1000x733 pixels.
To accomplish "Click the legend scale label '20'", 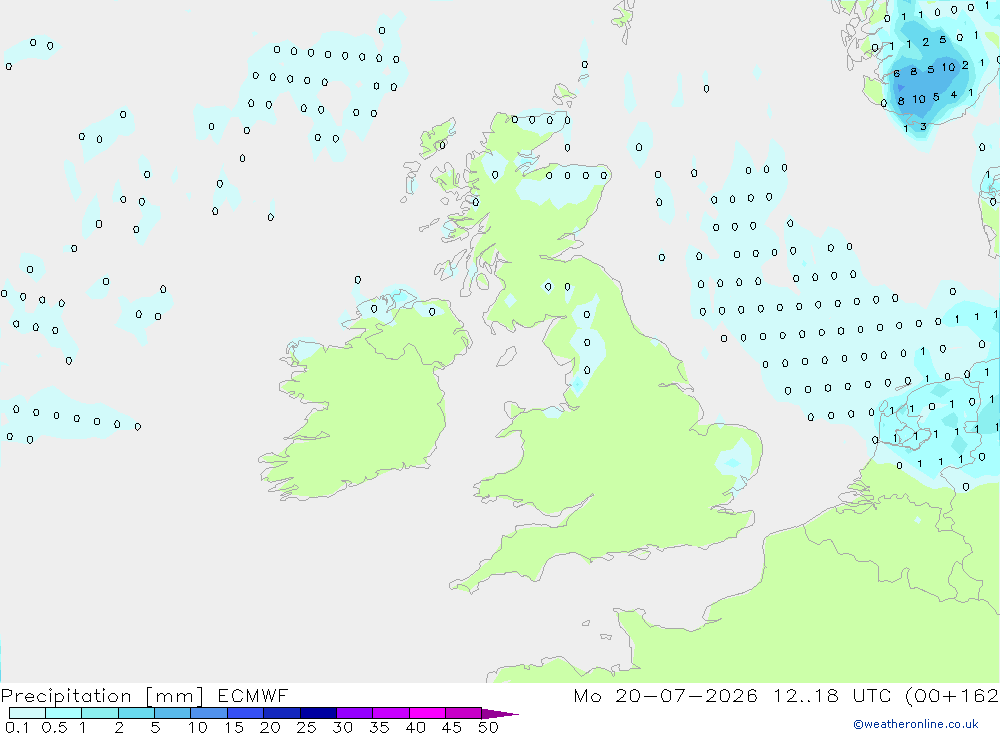I will coord(270,727).
